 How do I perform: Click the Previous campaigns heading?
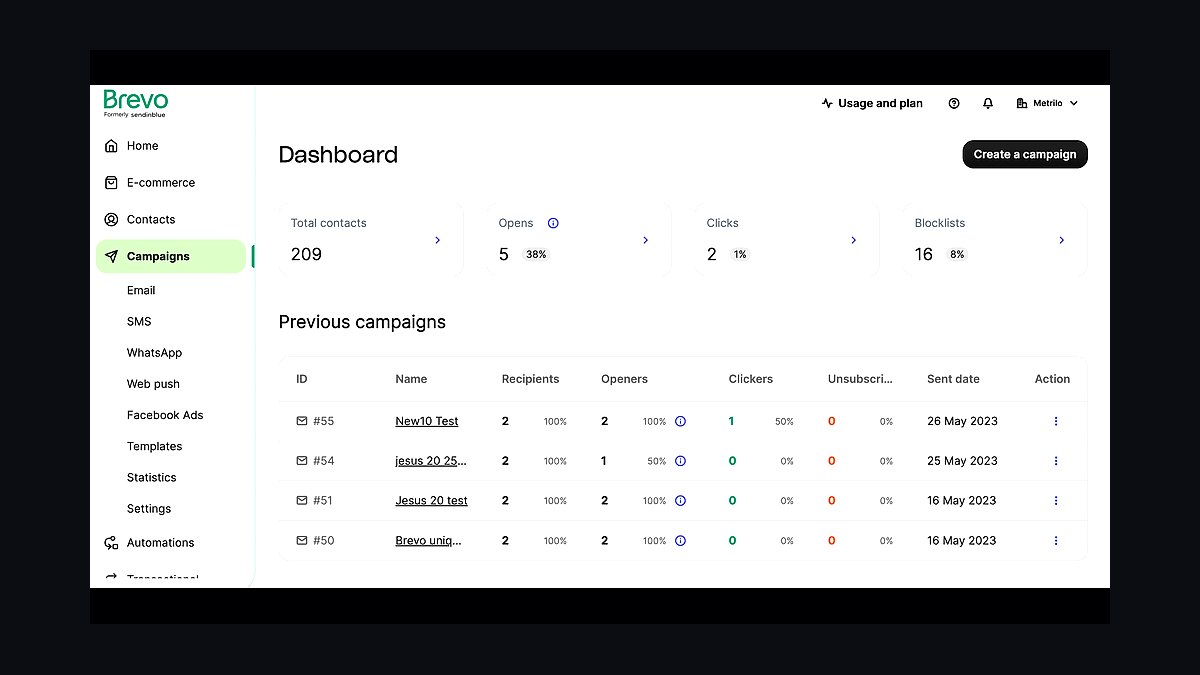coord(362,322)
